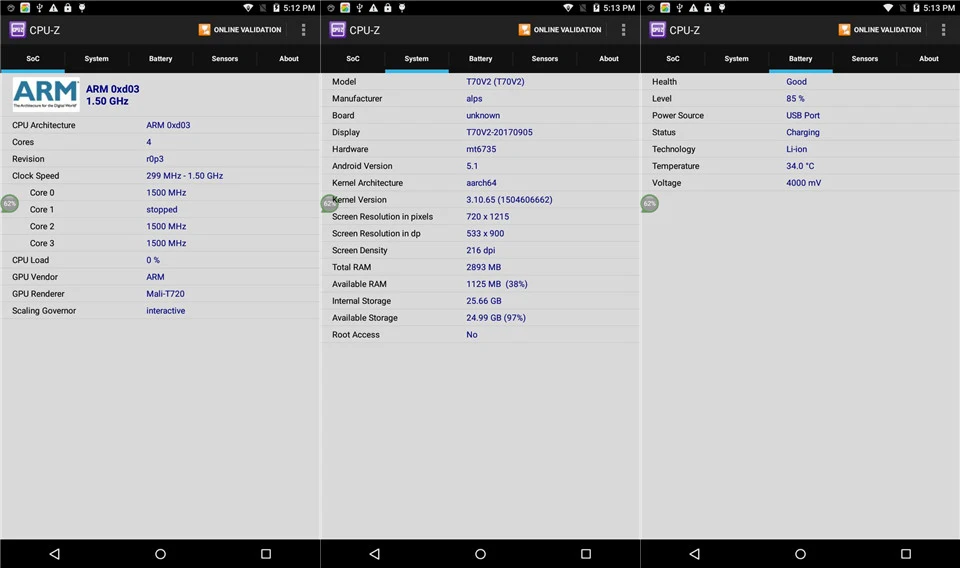Select Available Storage '24.99 GB (97%)'

(496, 318)
